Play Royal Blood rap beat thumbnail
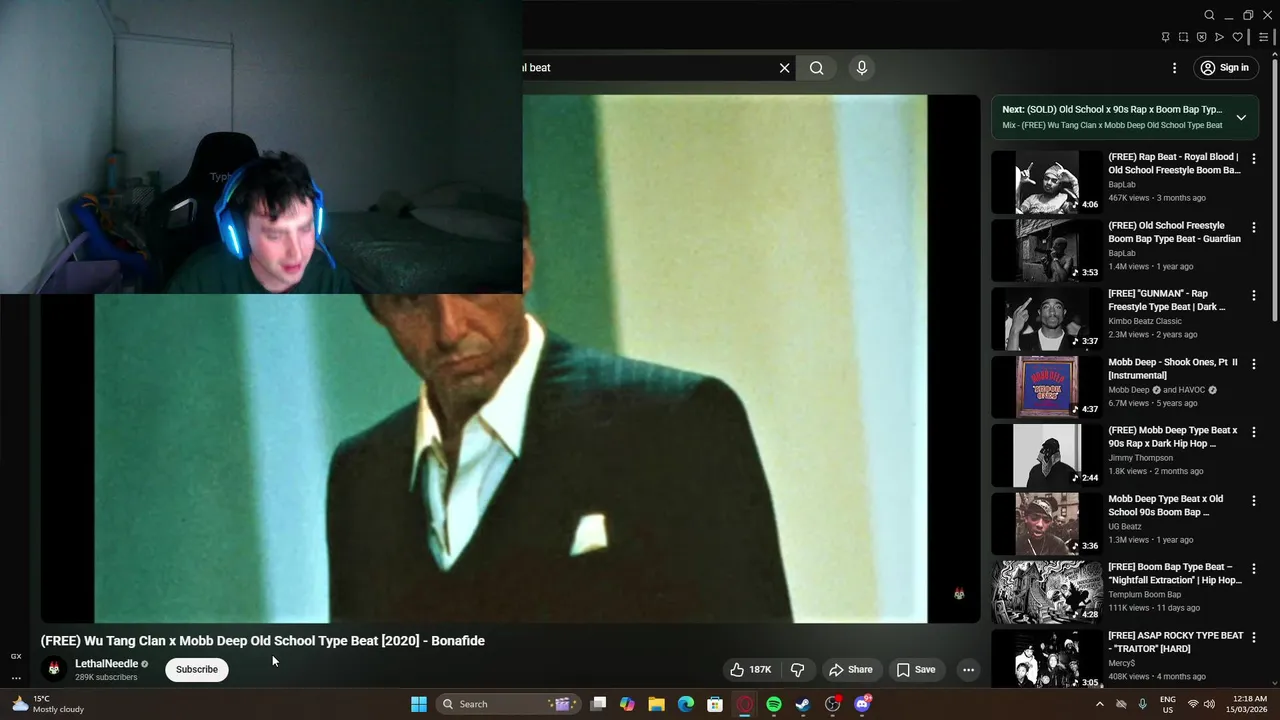 [1047, 182]
